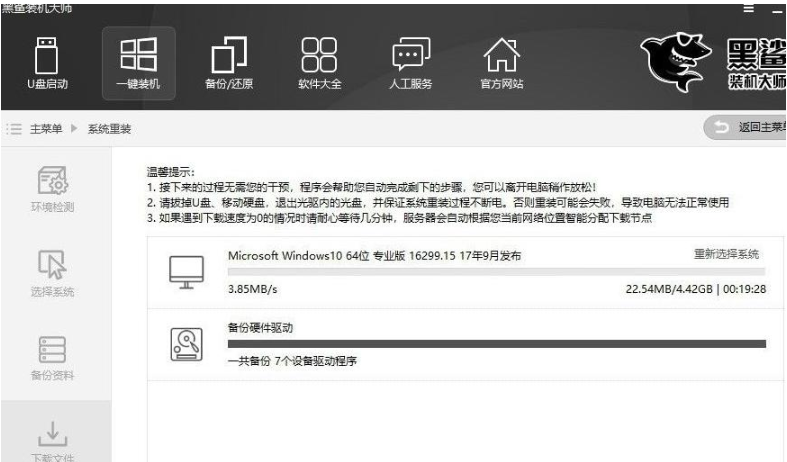The width and height of the screenshot is (787, 462).
Task: Click 主菜单 in the breadcrumb
Action: pos(45,128)
